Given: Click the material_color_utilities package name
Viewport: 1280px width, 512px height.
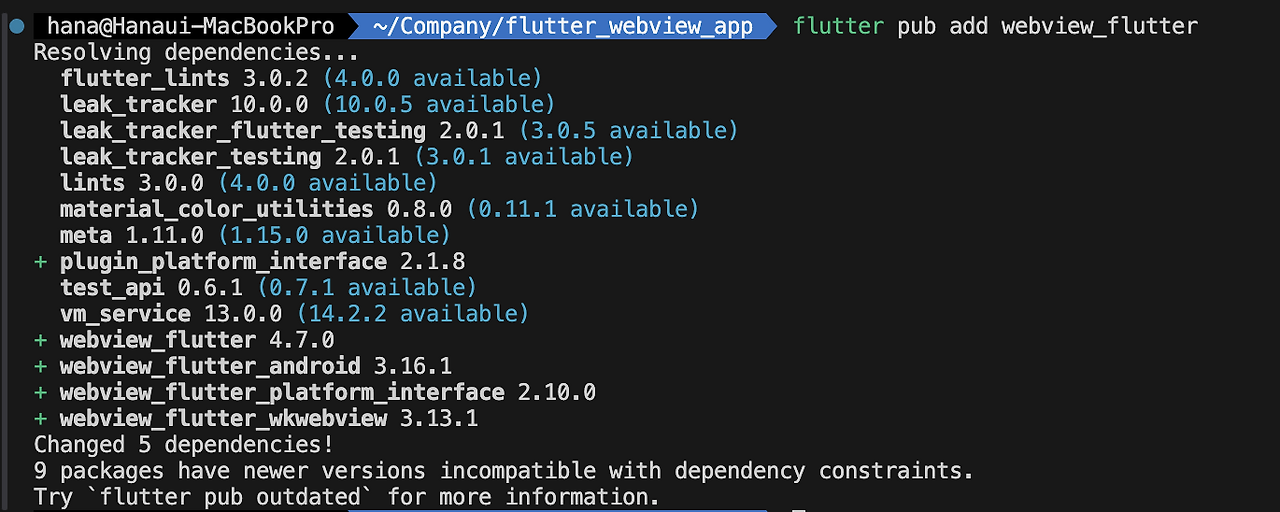Looking at the screenshot, I should [216, 209].
